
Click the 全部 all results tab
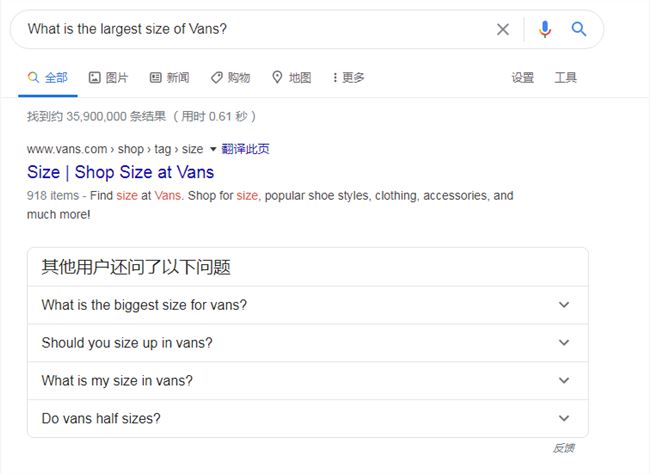[48, 78]
